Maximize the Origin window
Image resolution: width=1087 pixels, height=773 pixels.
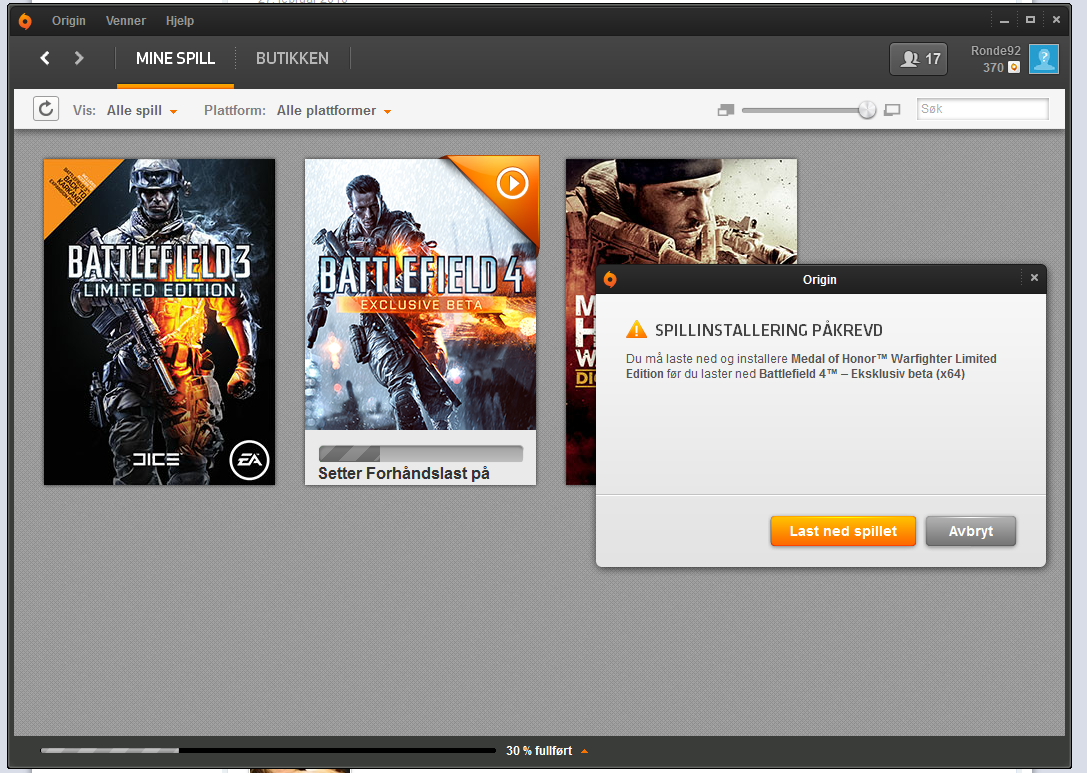1030,20
